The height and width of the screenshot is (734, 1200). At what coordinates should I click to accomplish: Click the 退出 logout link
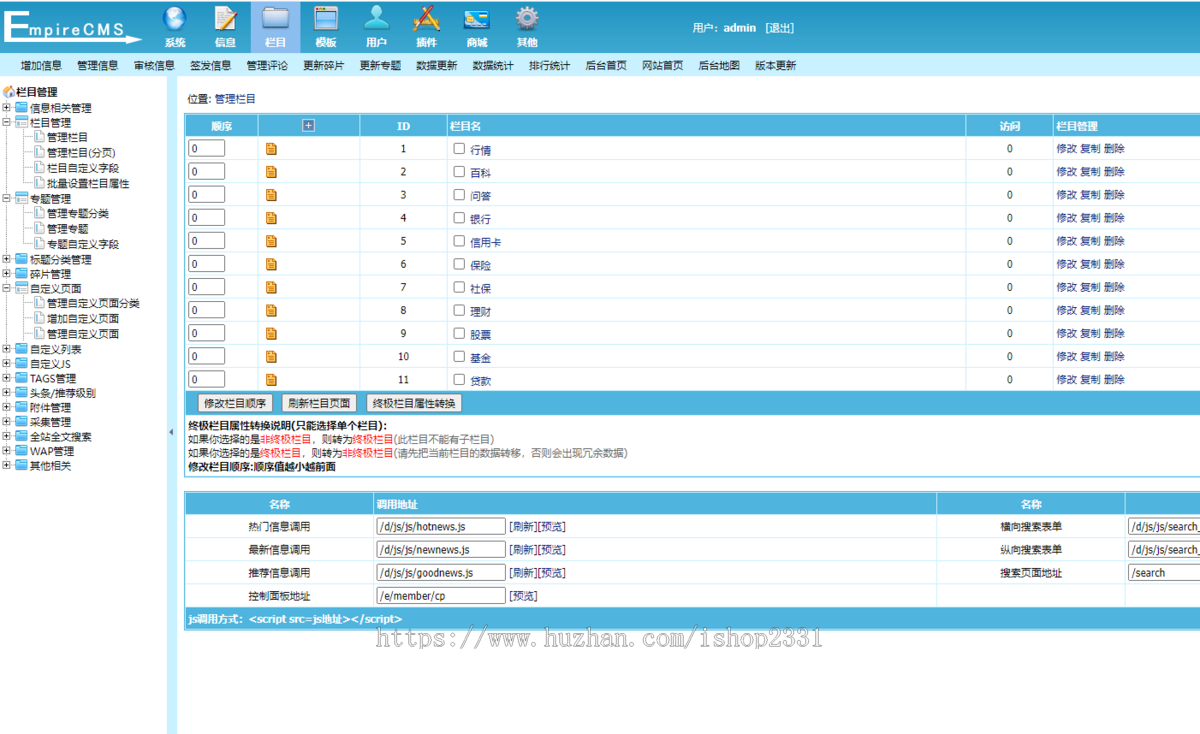pyautogui.click(x=780, y=28)
